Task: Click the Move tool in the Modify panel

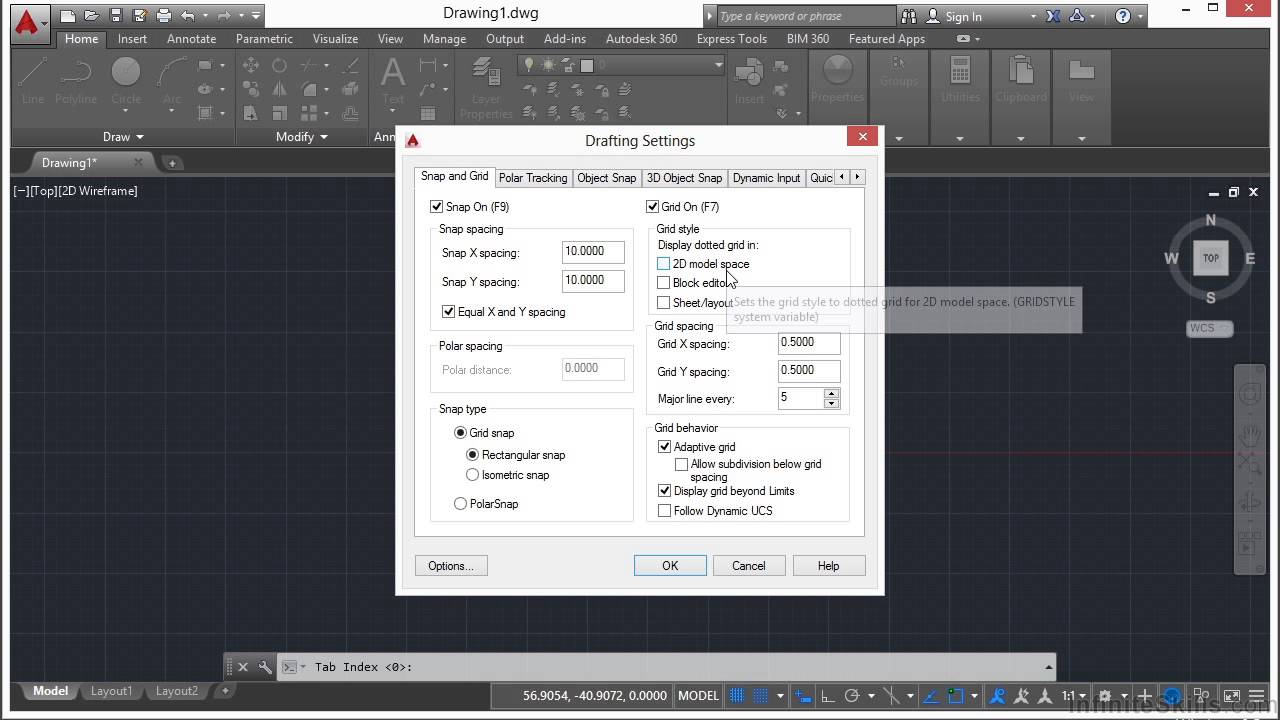Action: coord(251,65)
